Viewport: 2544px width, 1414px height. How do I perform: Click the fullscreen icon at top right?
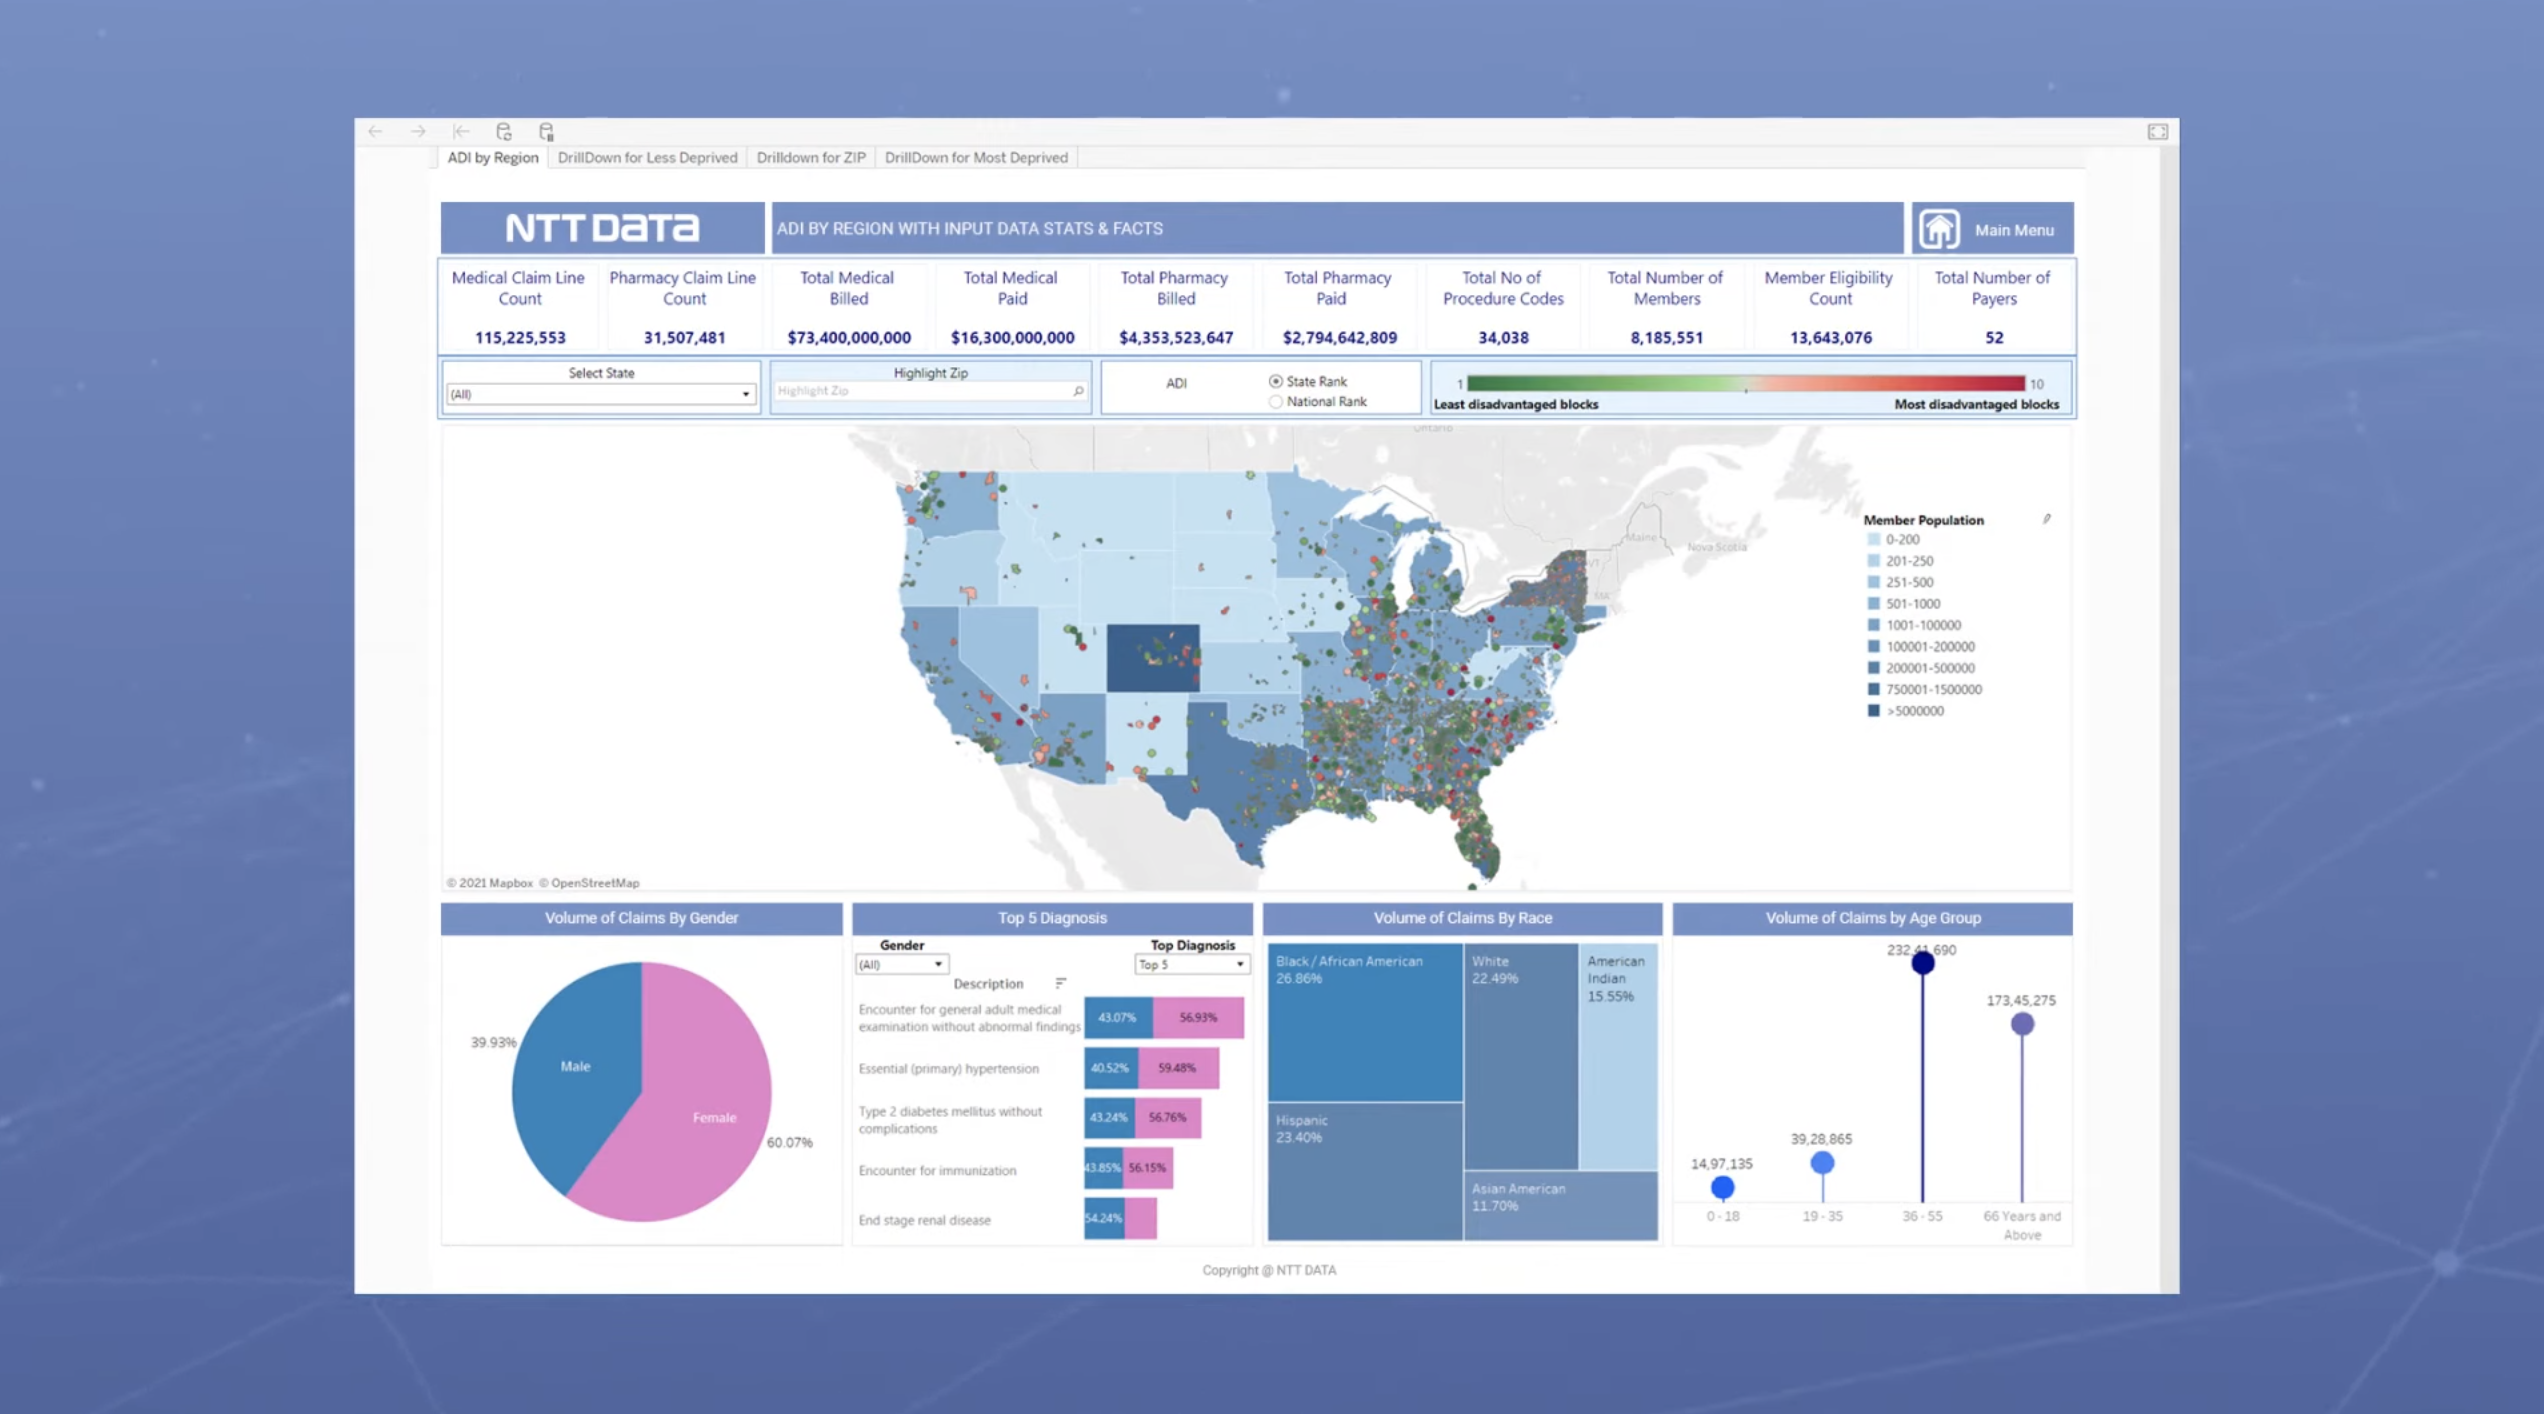[x=2157, y=132]
